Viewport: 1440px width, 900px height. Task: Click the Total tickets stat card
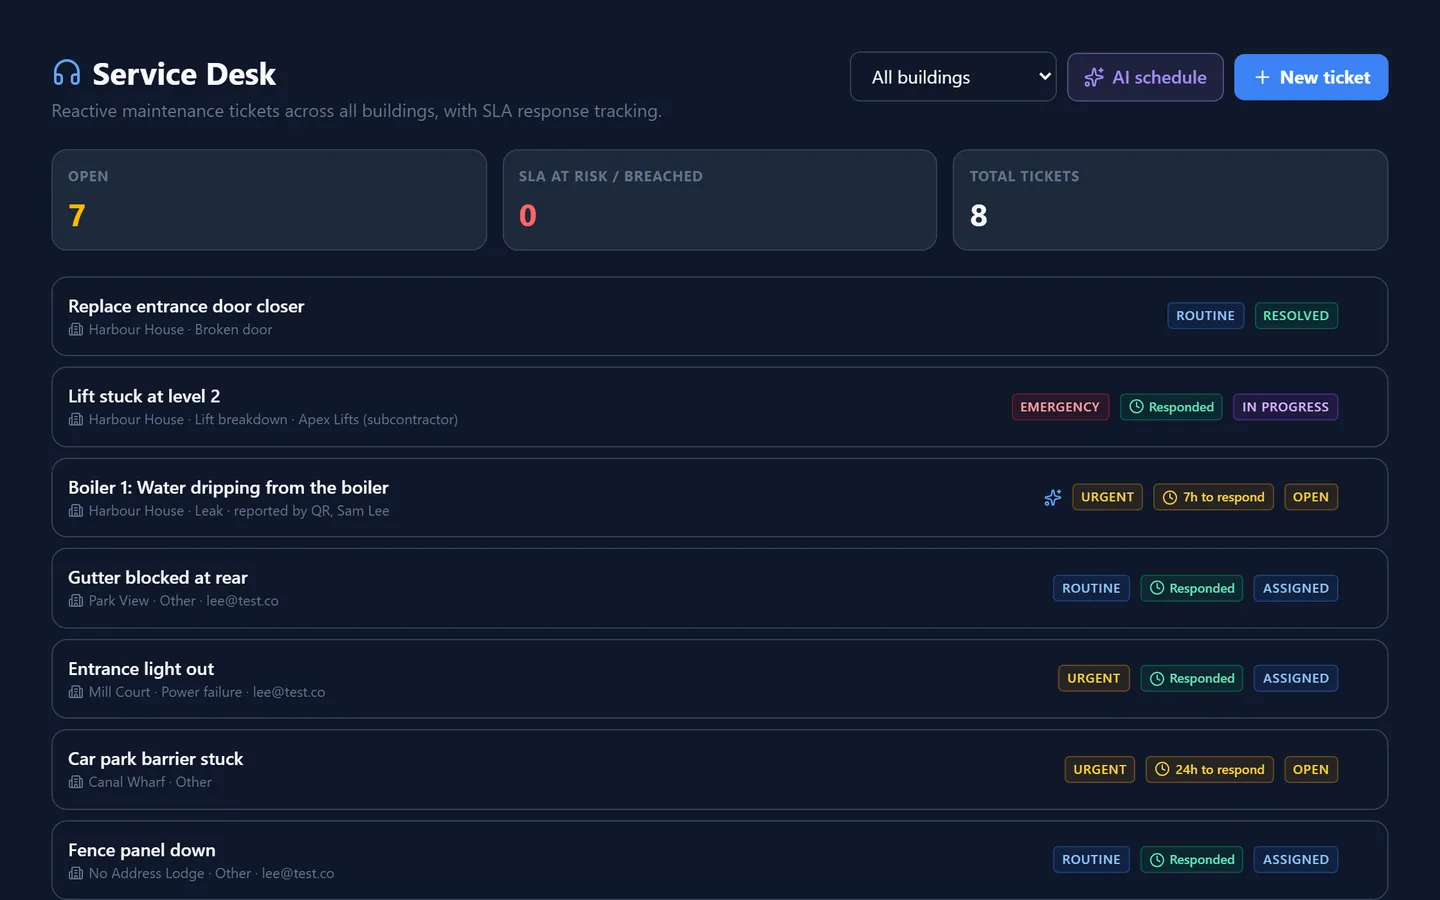point(1170,200)
